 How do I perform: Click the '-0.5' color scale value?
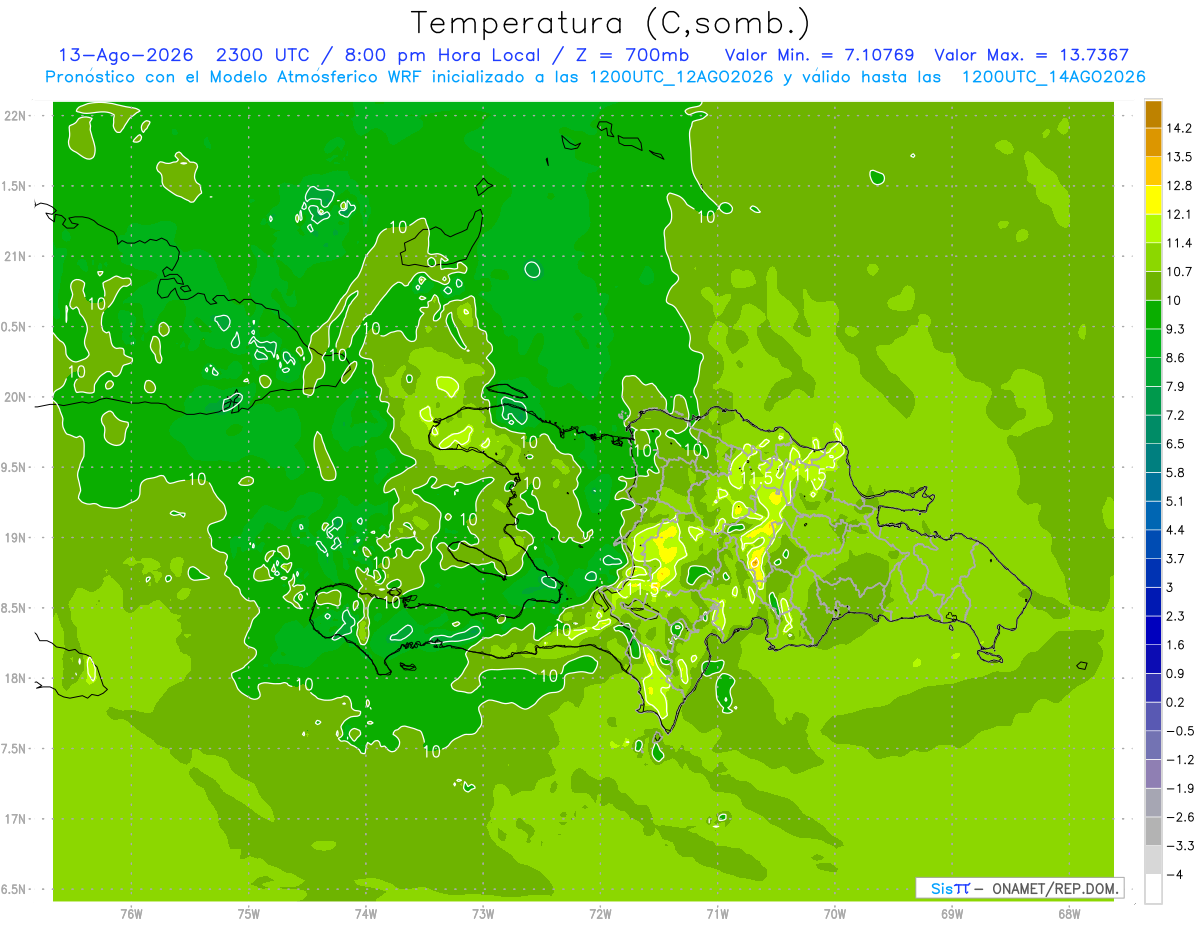pyautogui.click(x=1179, y=731)
